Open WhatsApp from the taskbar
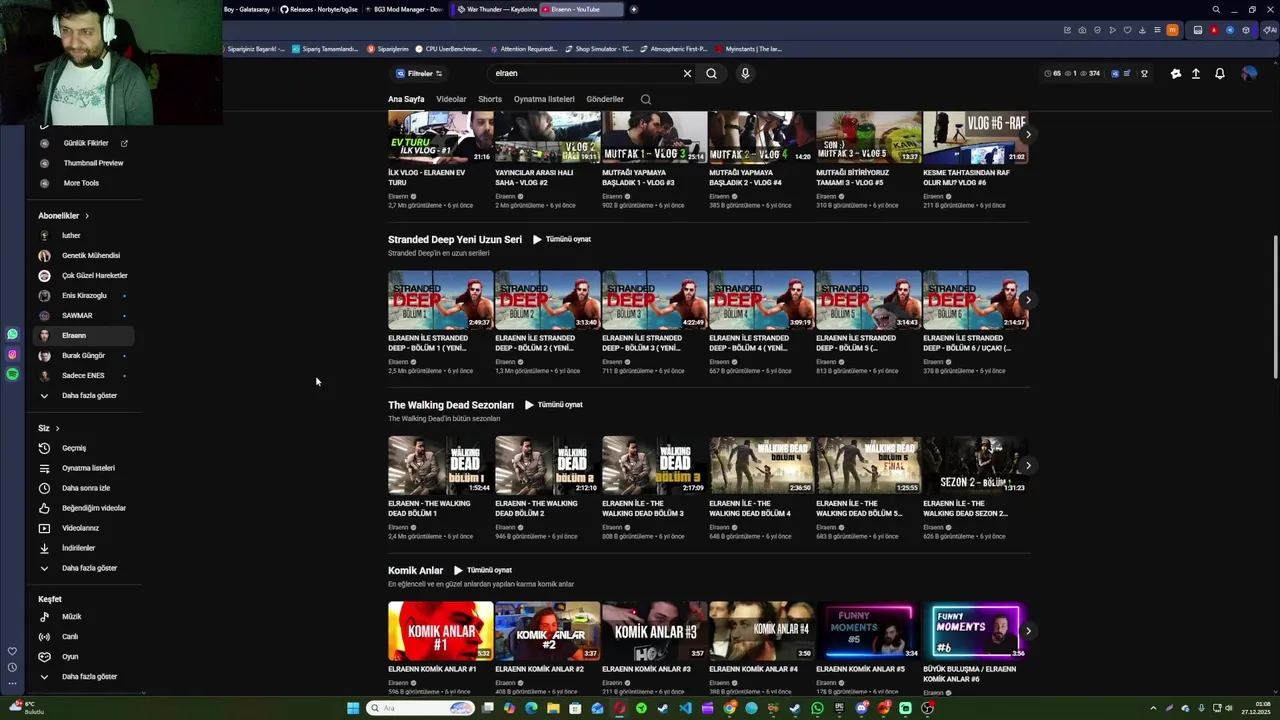 817,708
